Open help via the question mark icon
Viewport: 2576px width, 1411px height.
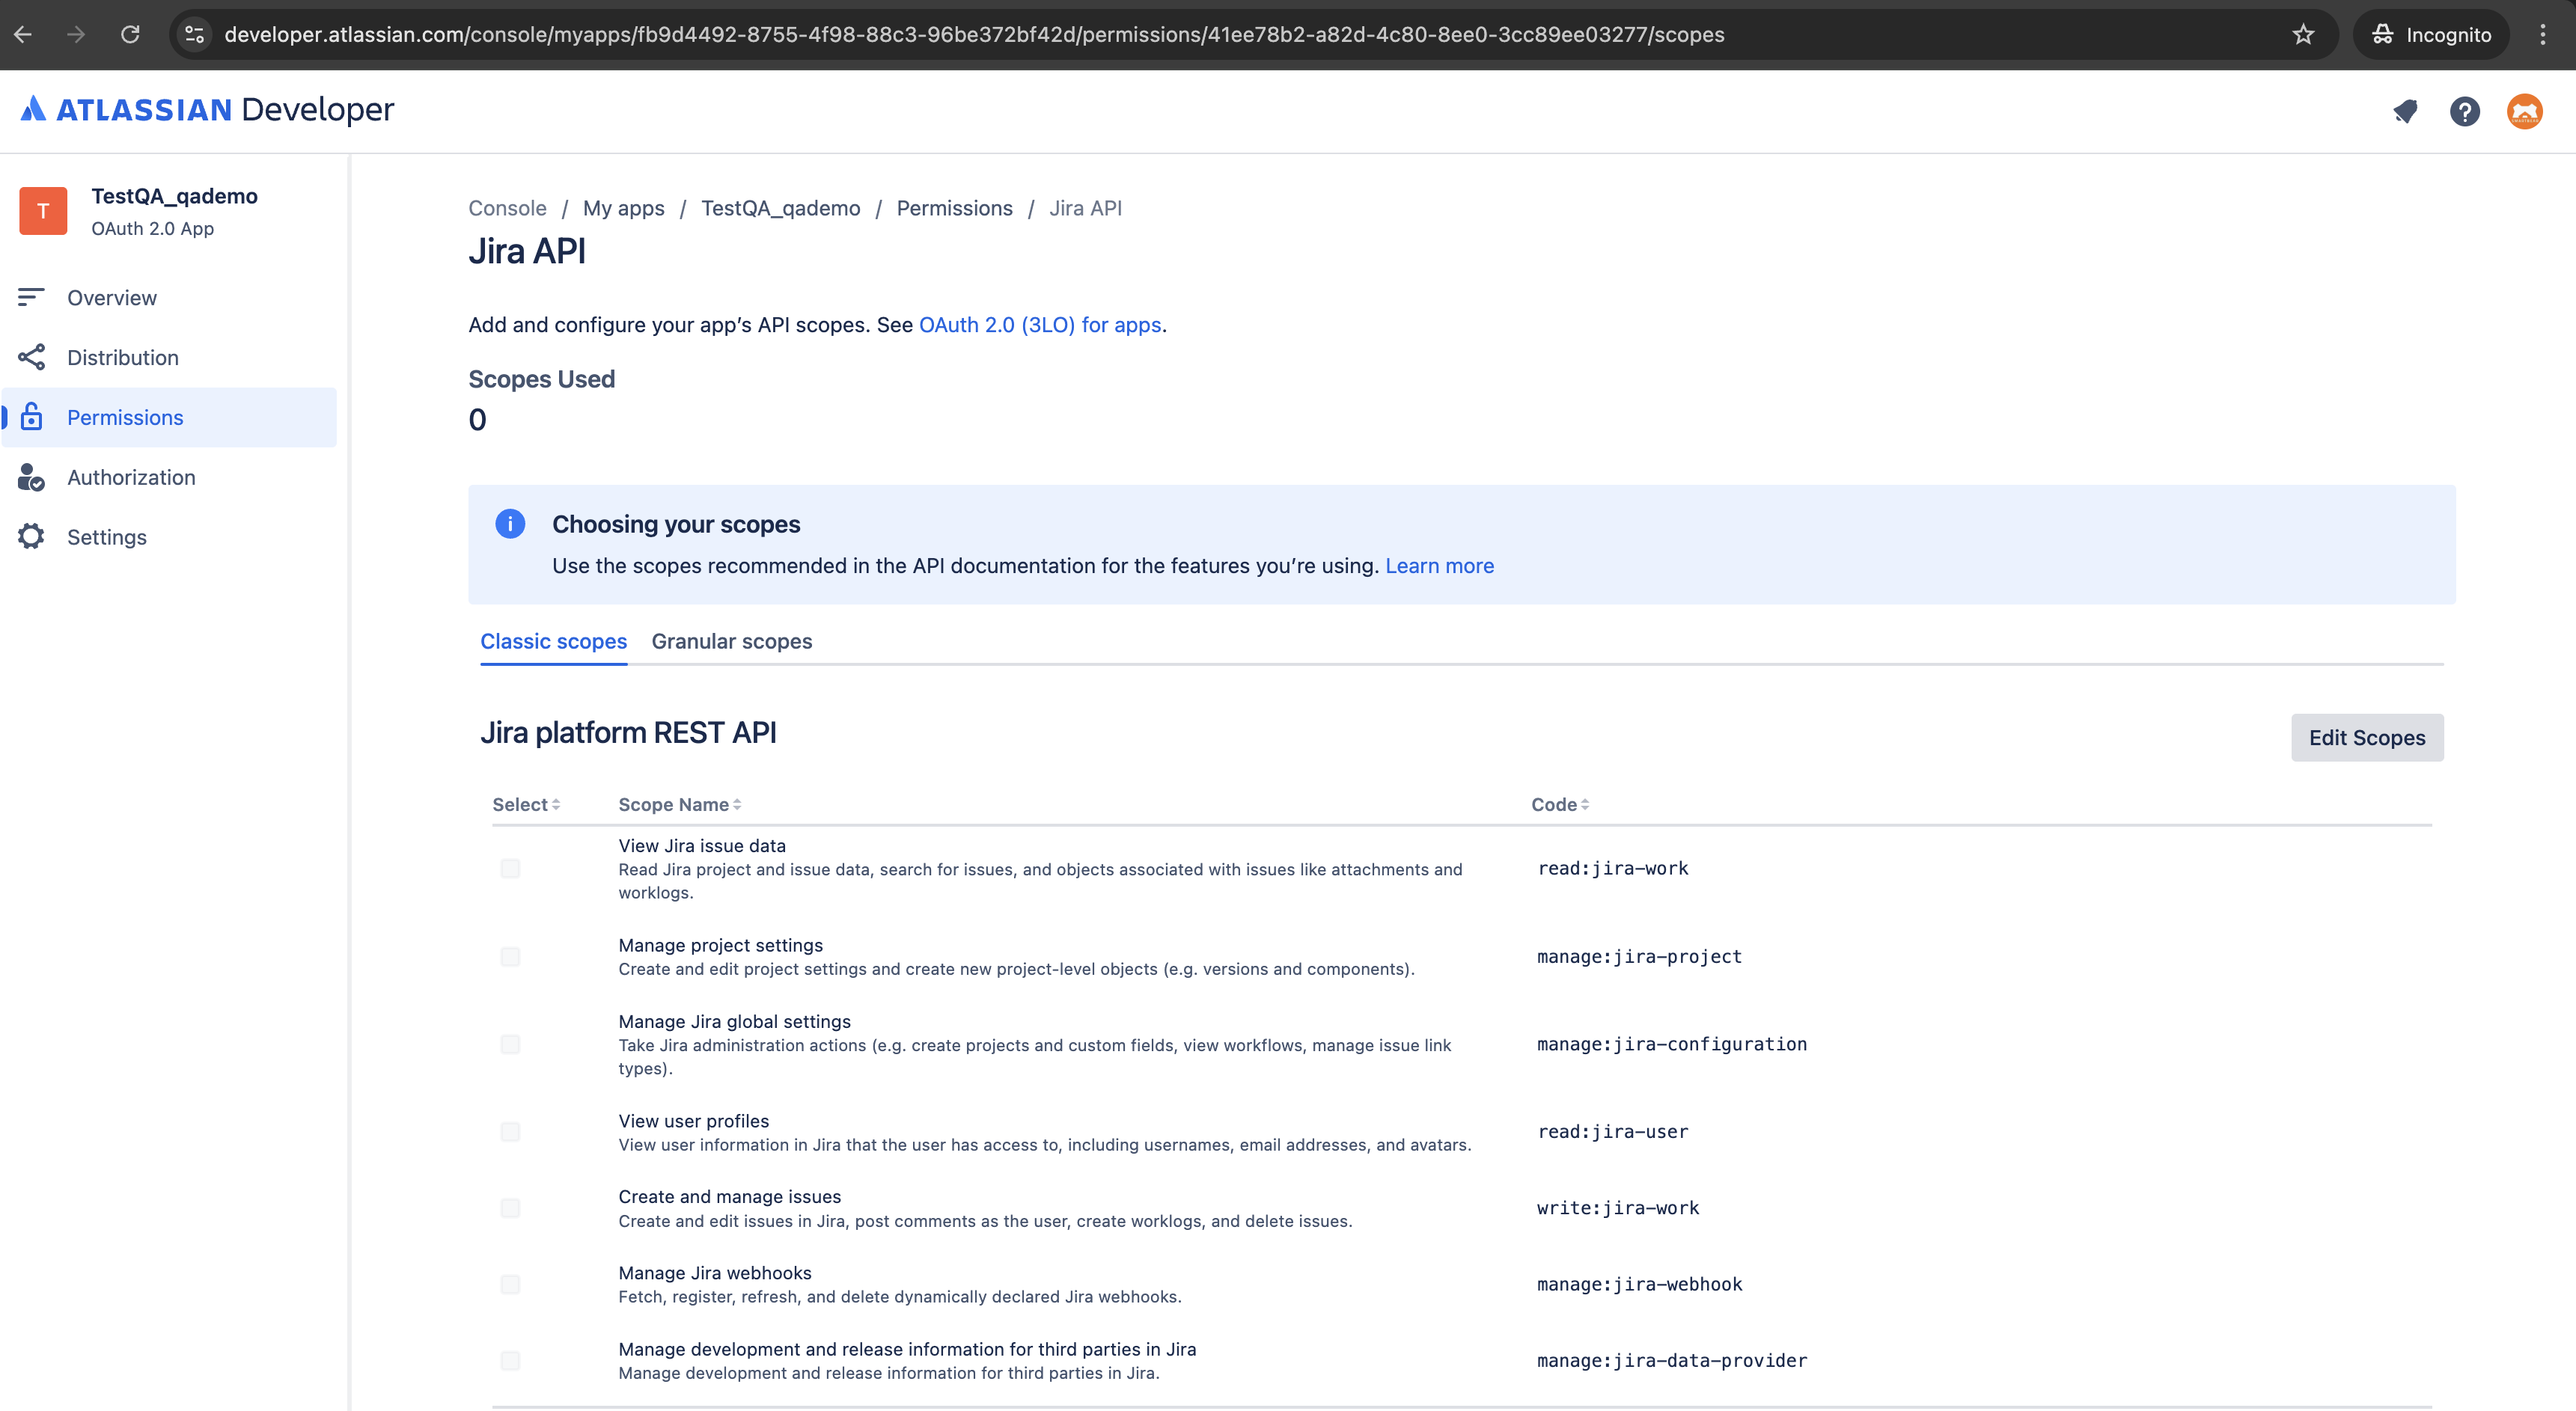[2465, 111]
